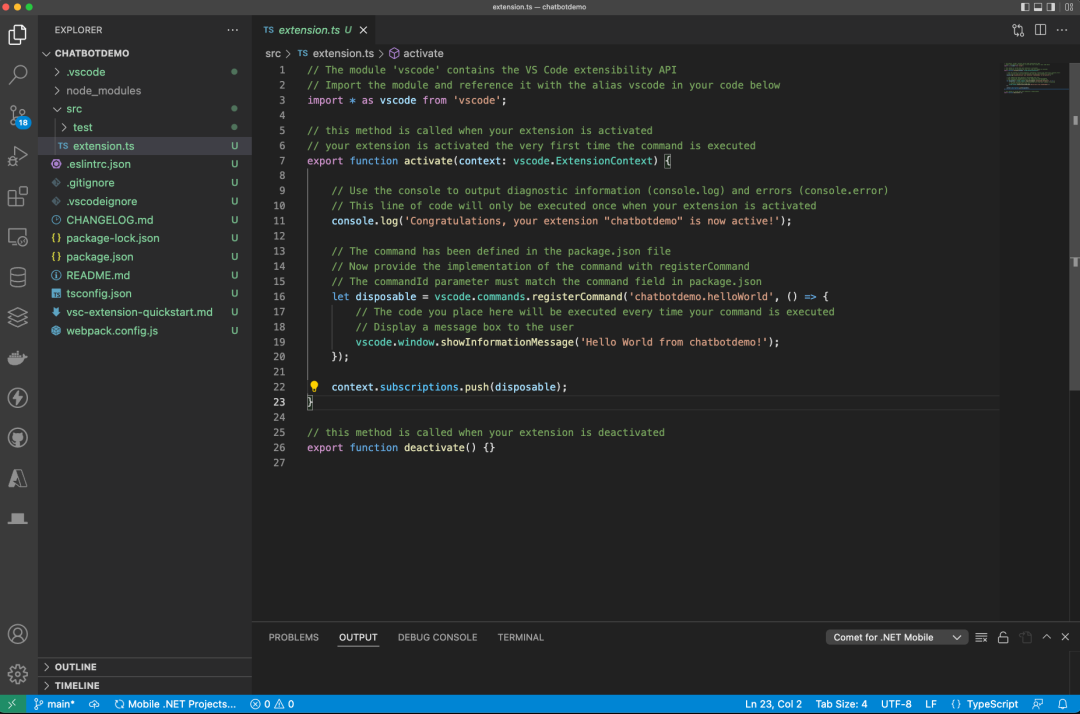Image resolution: width=1080 pixels, height=714 pixels.
Task: Open the Explorer view in activity bar
Action: tap(18, 34)
